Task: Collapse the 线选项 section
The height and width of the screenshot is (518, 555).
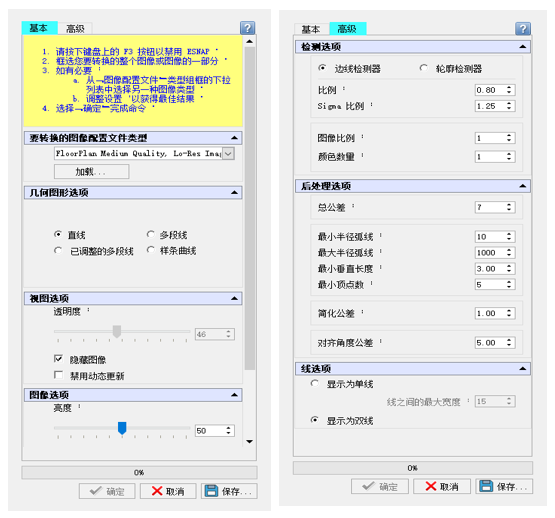Action: pos(523,369)
